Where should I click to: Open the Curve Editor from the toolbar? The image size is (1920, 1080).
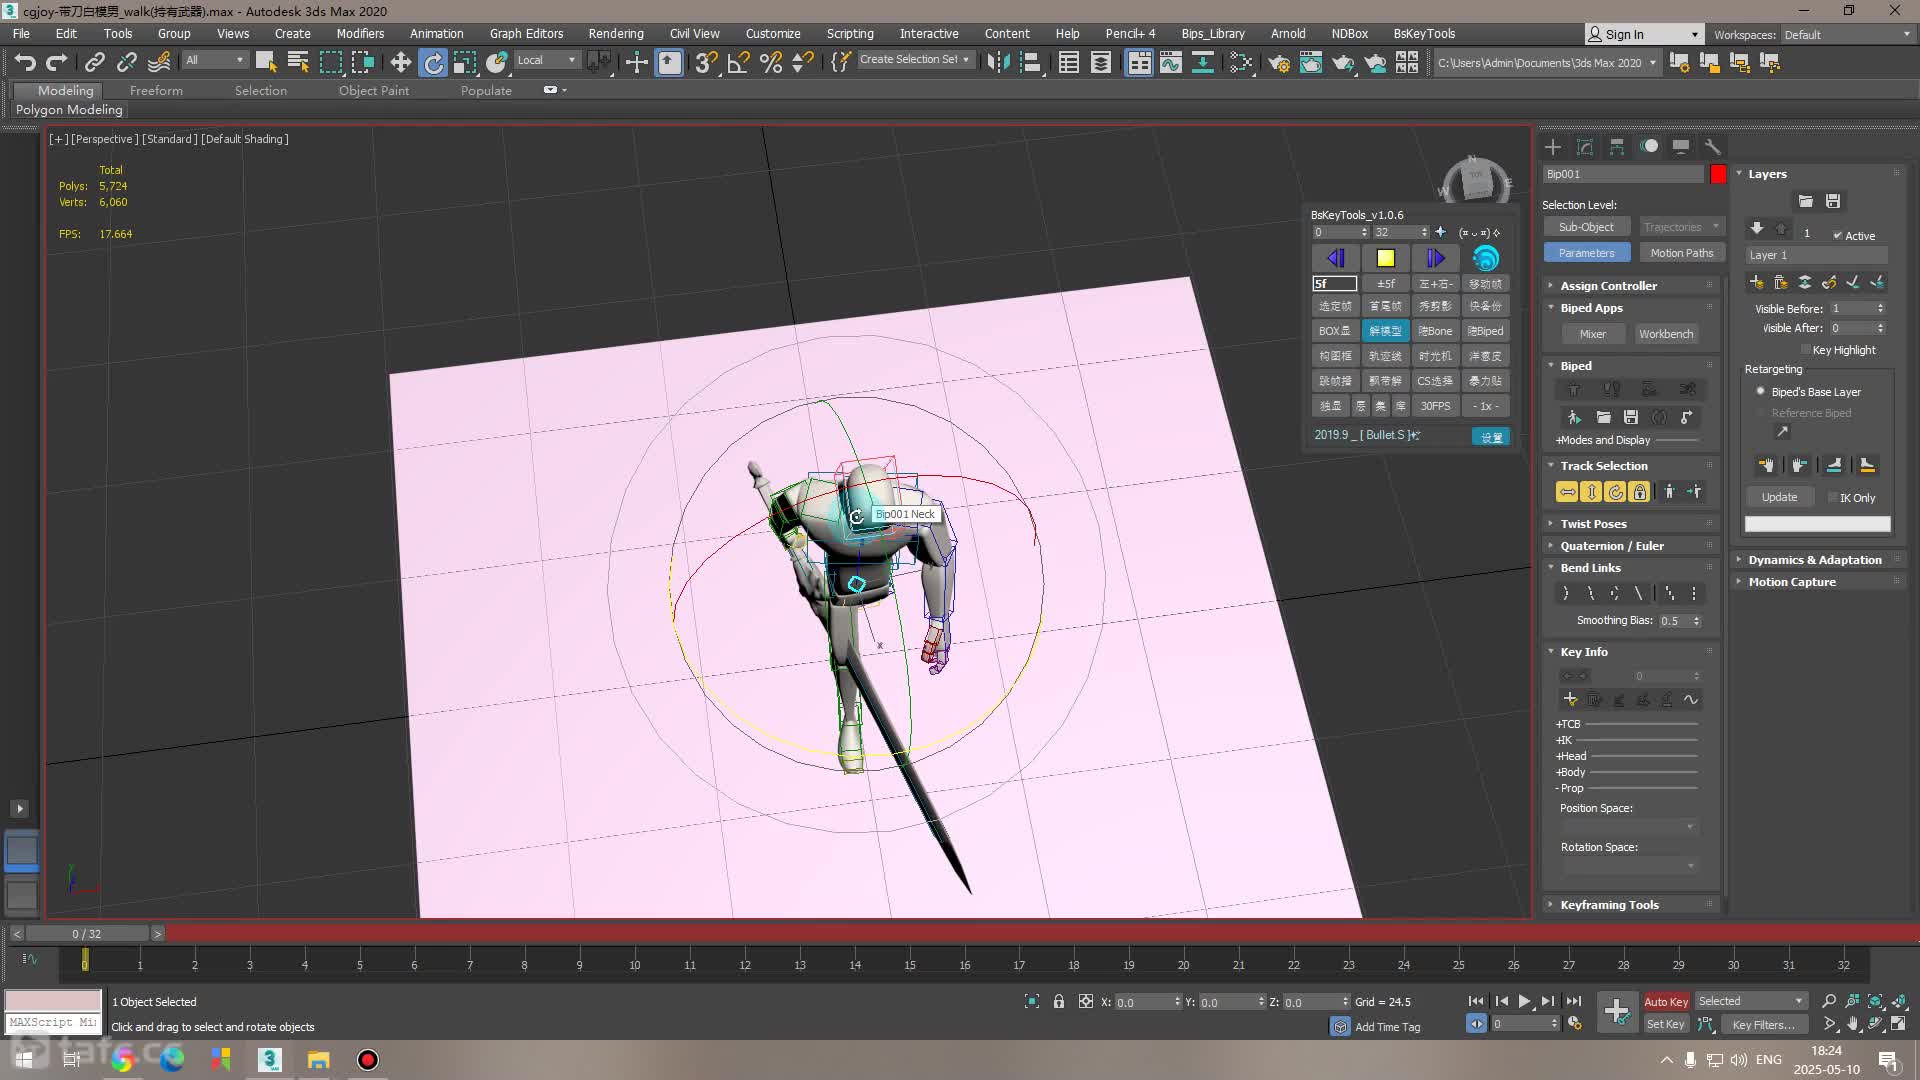point(1171,63)
